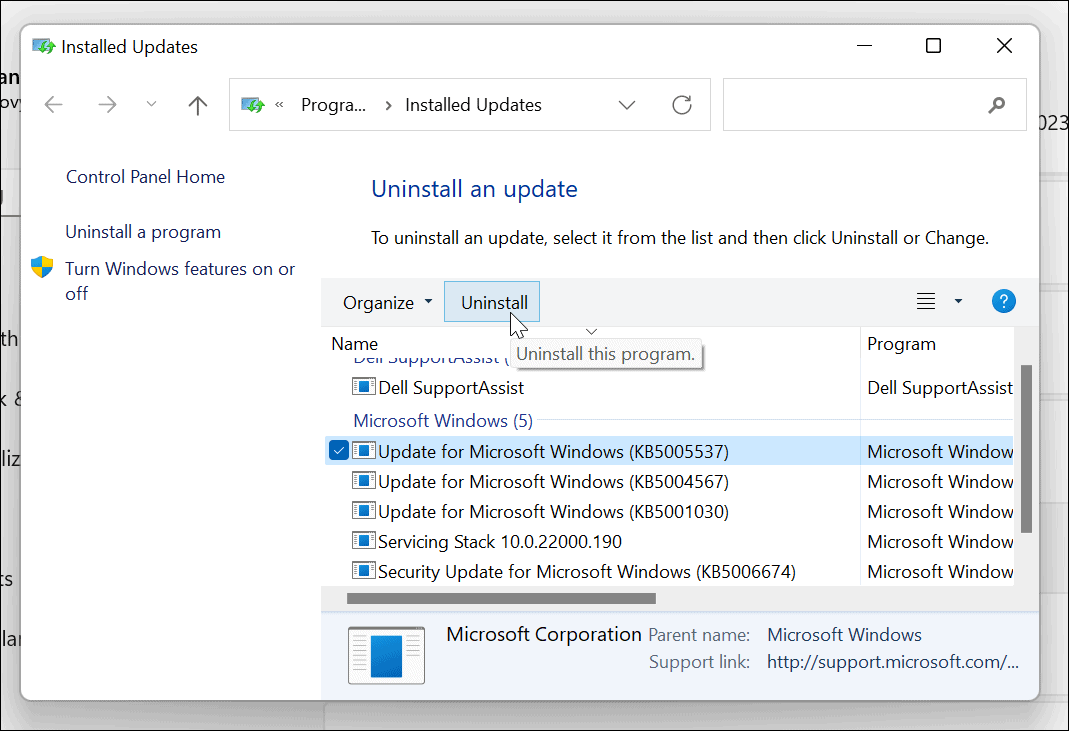The width and height of the screenshot is (1069, 731).
Task: Click the search magnifier icon
Action: point(997,104)
